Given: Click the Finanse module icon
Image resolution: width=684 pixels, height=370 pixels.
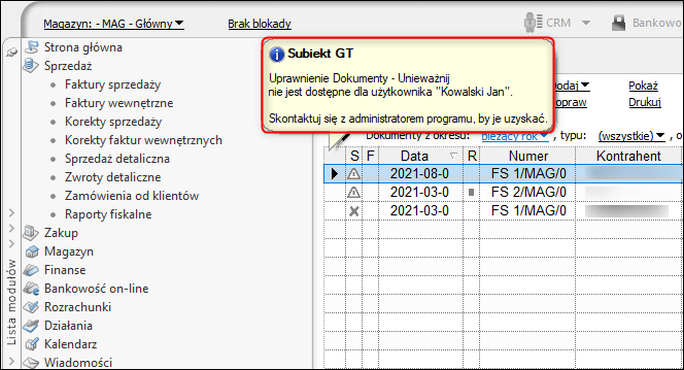Looking at the screenshot, I should (31, 270).
